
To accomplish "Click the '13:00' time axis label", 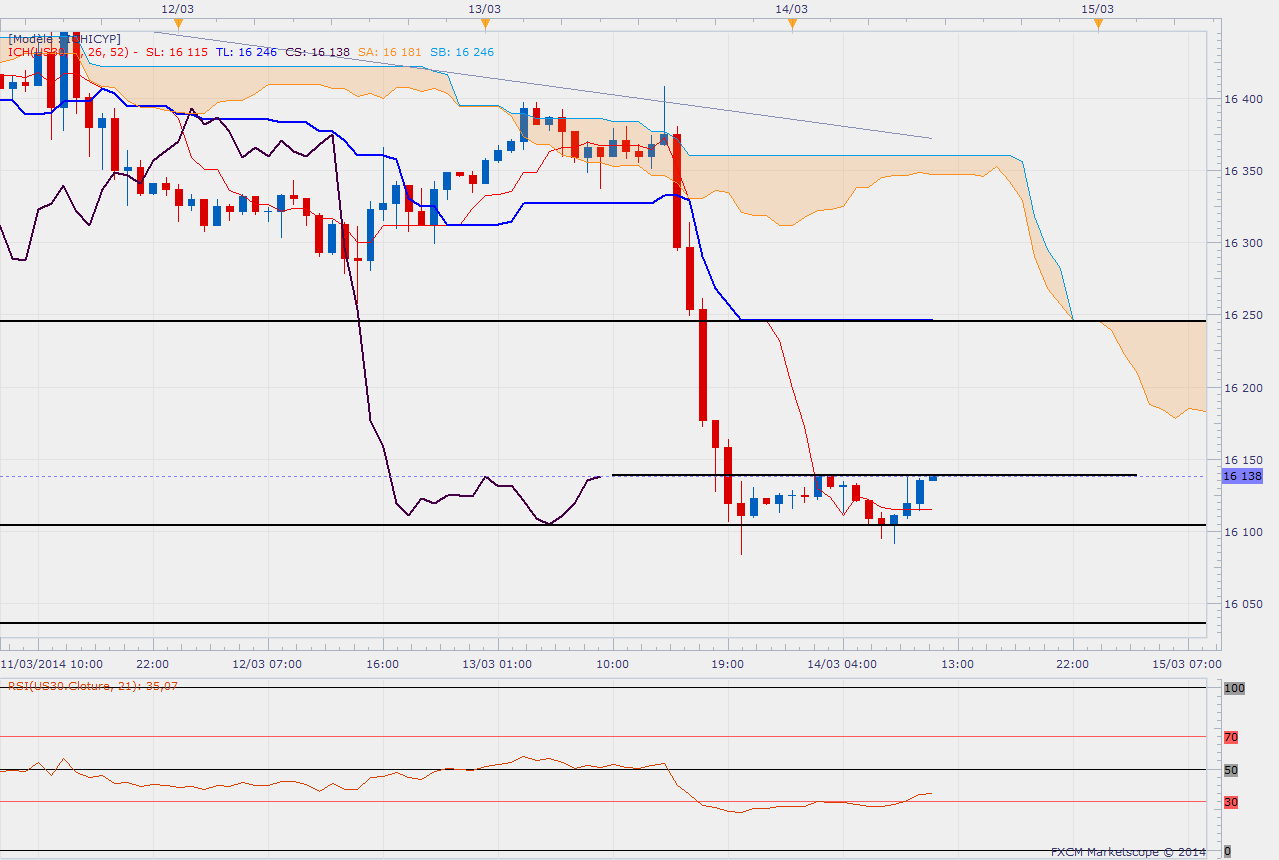I will [x=957, y=664].
